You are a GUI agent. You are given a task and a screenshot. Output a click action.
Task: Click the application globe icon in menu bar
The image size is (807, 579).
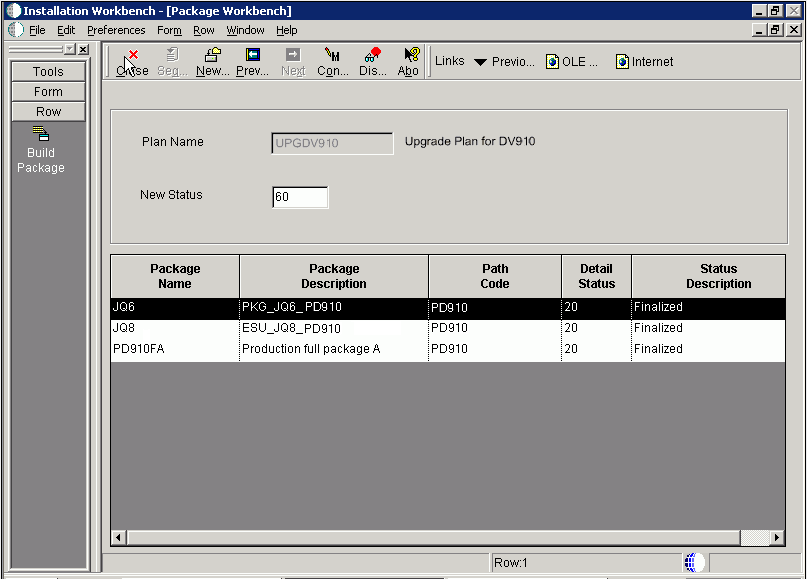(15, 30)
